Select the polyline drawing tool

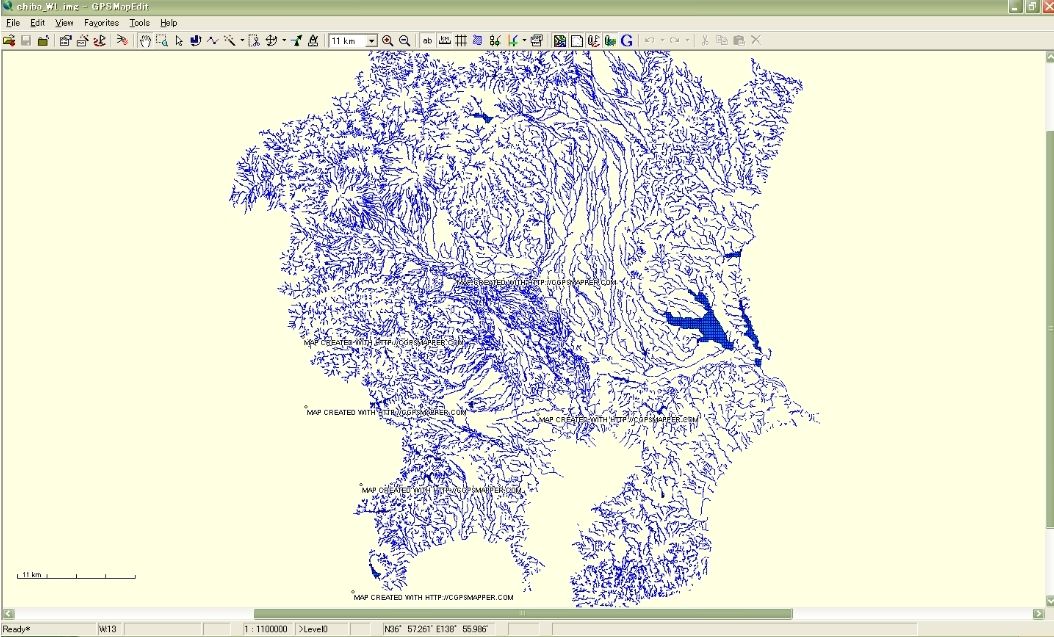(x=212, y=40)
